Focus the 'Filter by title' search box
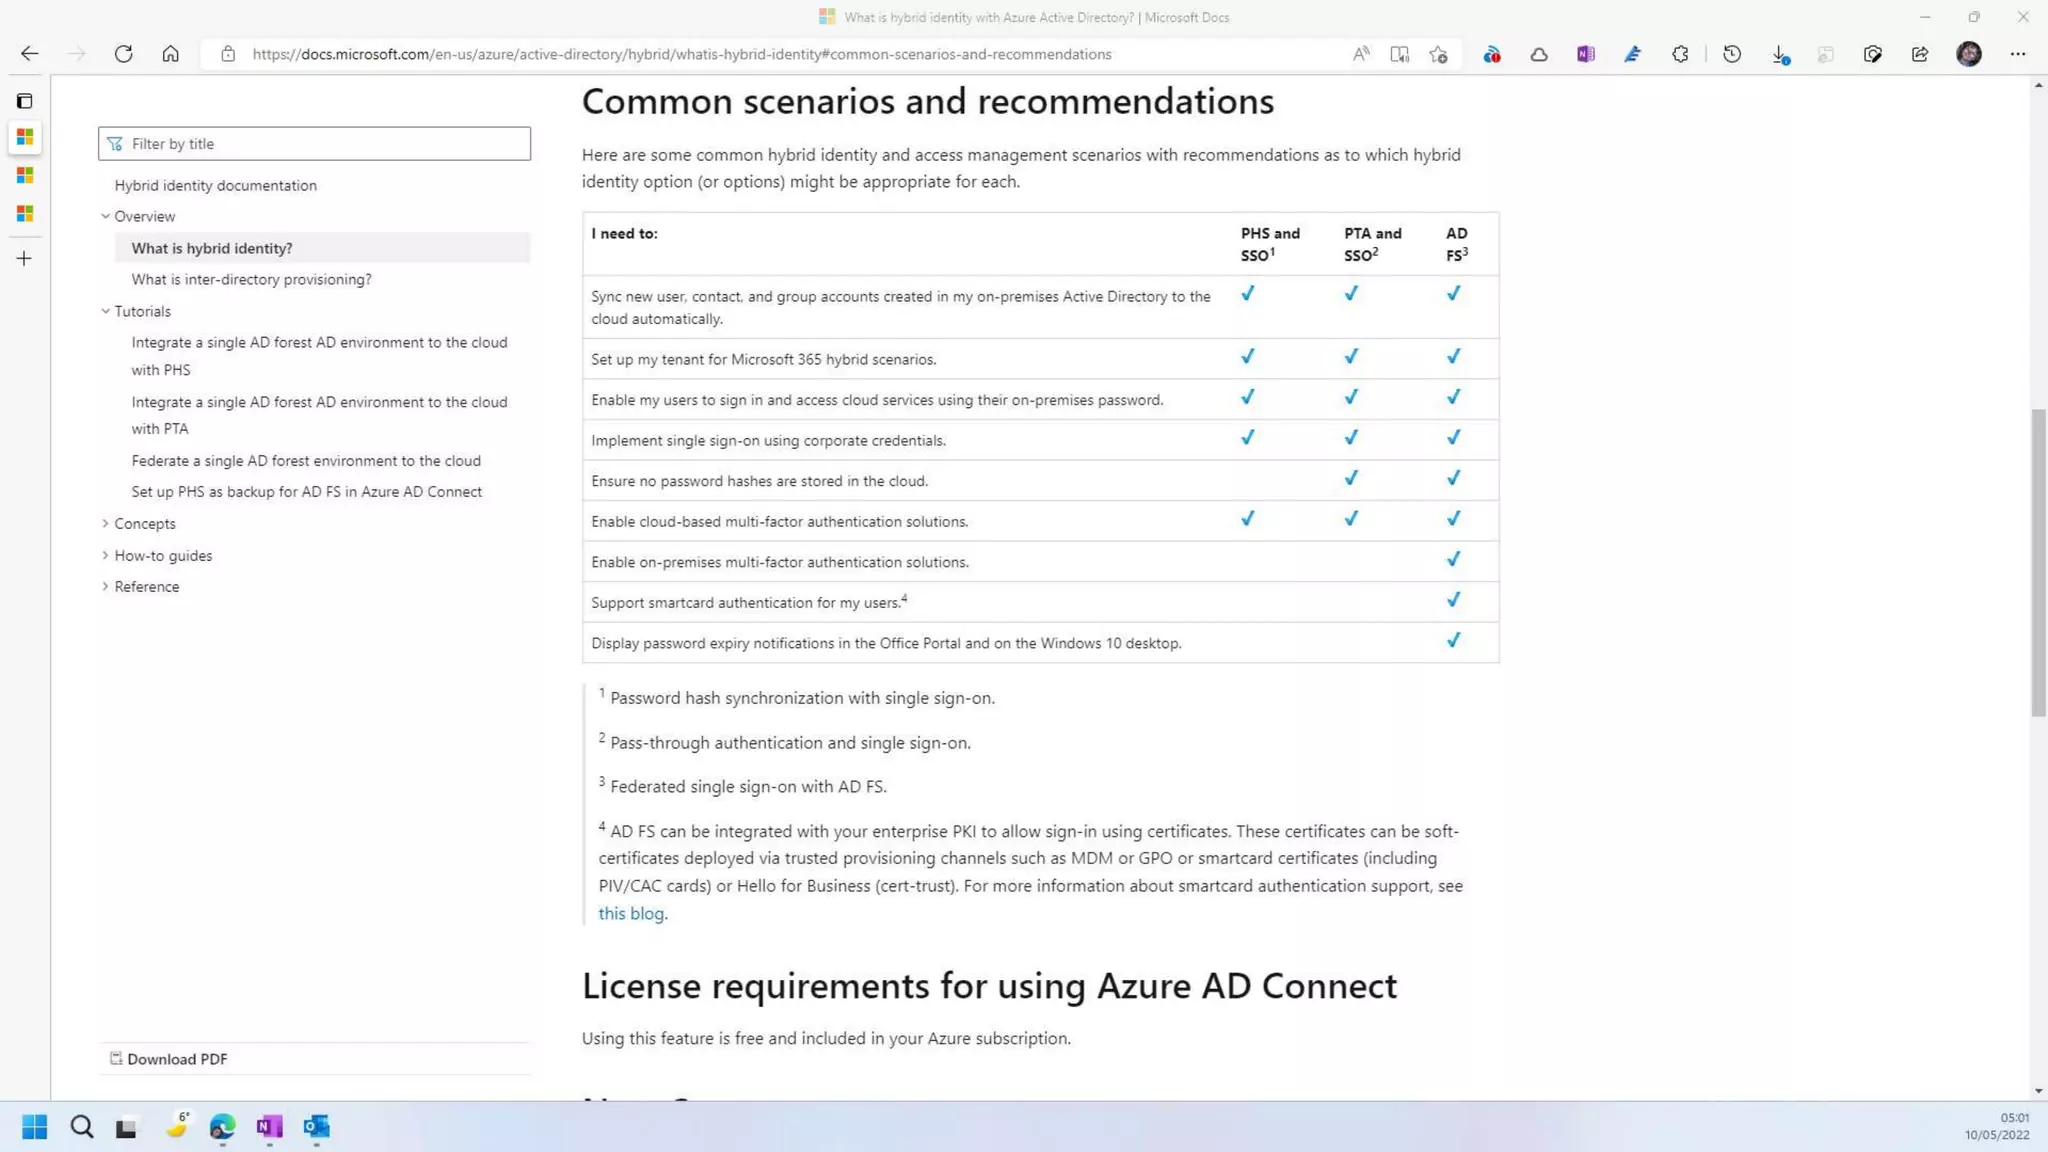The height and width of the screenshot is (1152, 2048). (320, 144)
